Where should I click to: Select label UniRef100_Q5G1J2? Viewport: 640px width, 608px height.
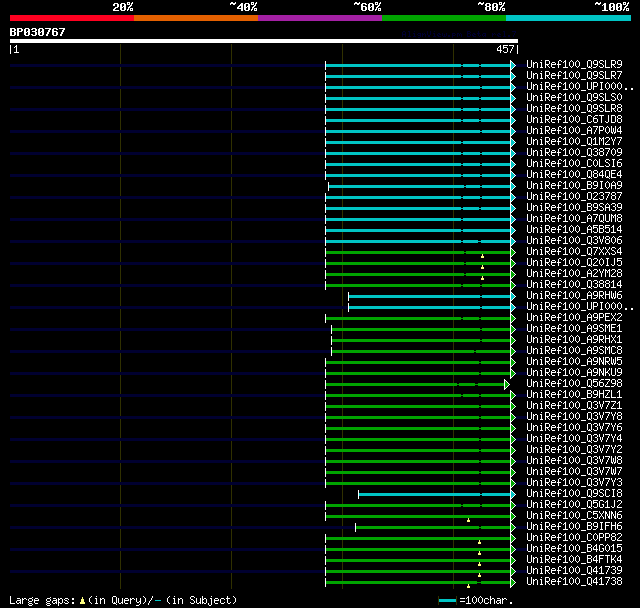pyautogui.click(x=574, y=505)
